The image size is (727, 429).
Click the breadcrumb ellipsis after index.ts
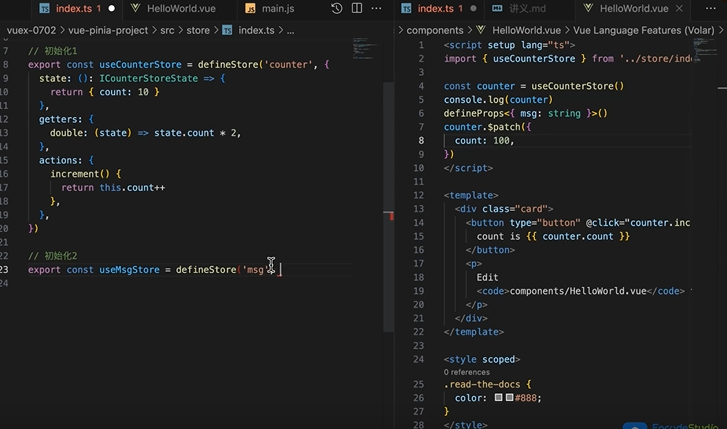(x=290, y=31)
